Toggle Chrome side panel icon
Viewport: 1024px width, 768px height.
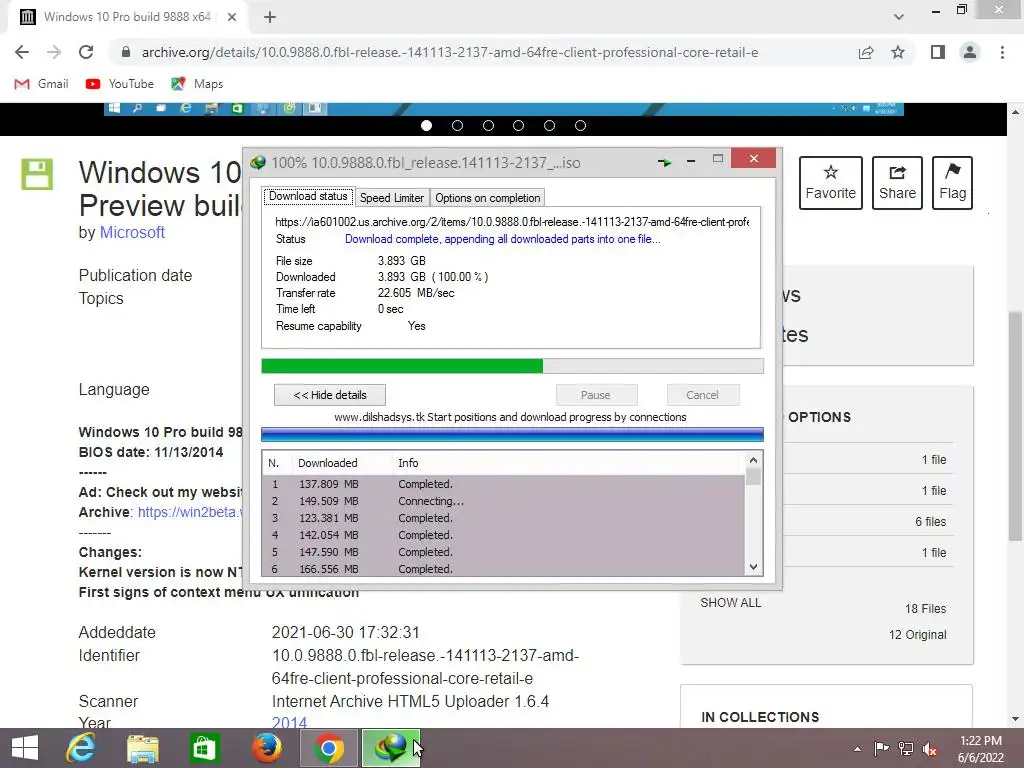pyautogui.click(x=938, y=52)
